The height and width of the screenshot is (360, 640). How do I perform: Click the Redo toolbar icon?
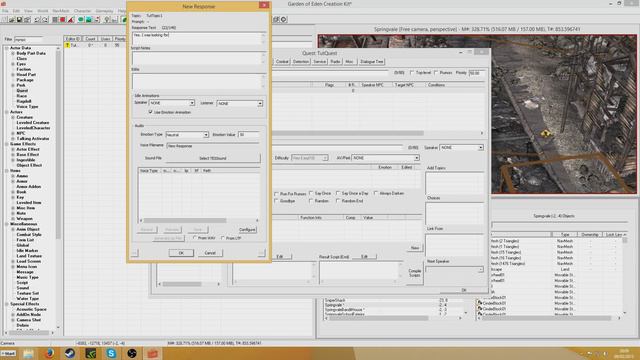coord(45,20)
